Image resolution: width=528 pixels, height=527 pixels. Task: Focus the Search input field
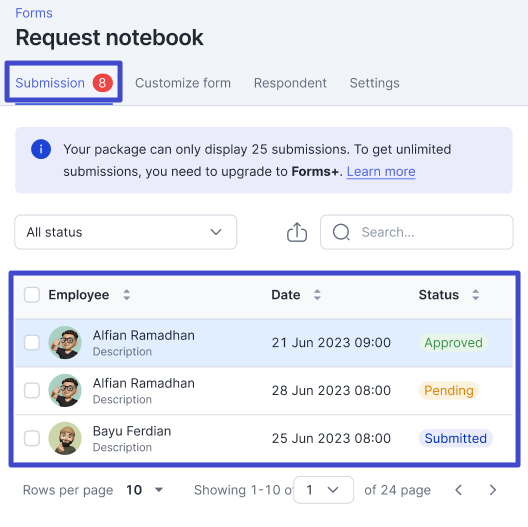(417, 232)
